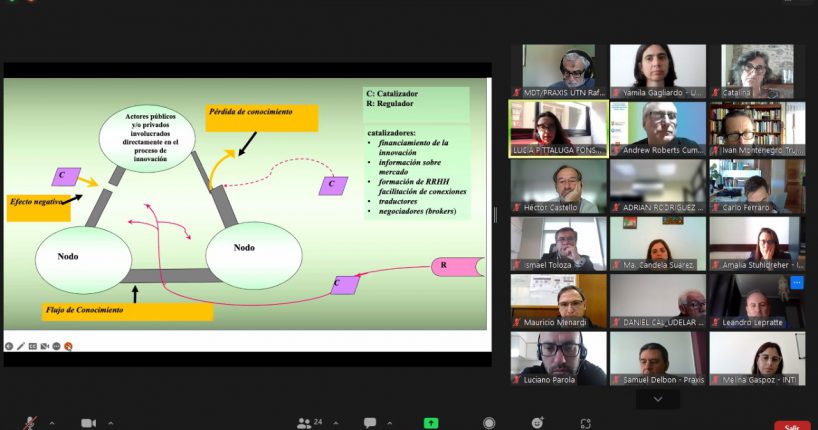
Task: Open the Reactions emoji menu
Action: [x=538, y=423]
